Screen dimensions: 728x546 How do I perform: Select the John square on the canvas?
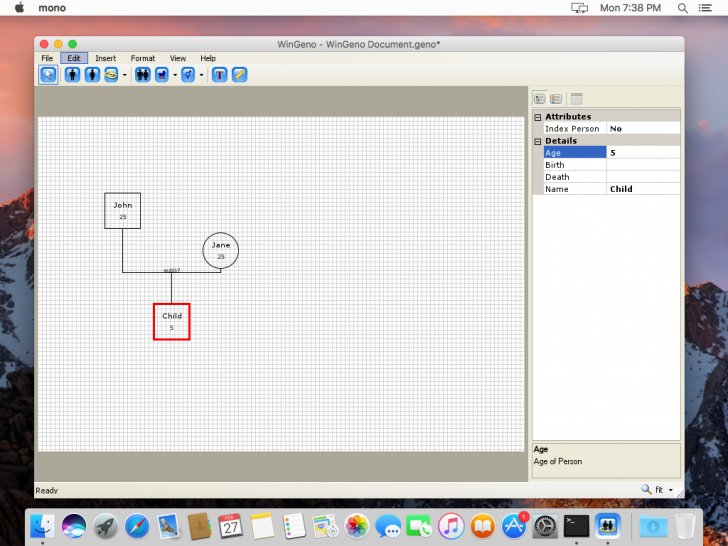pyautogui.click(x=123, y=211)
